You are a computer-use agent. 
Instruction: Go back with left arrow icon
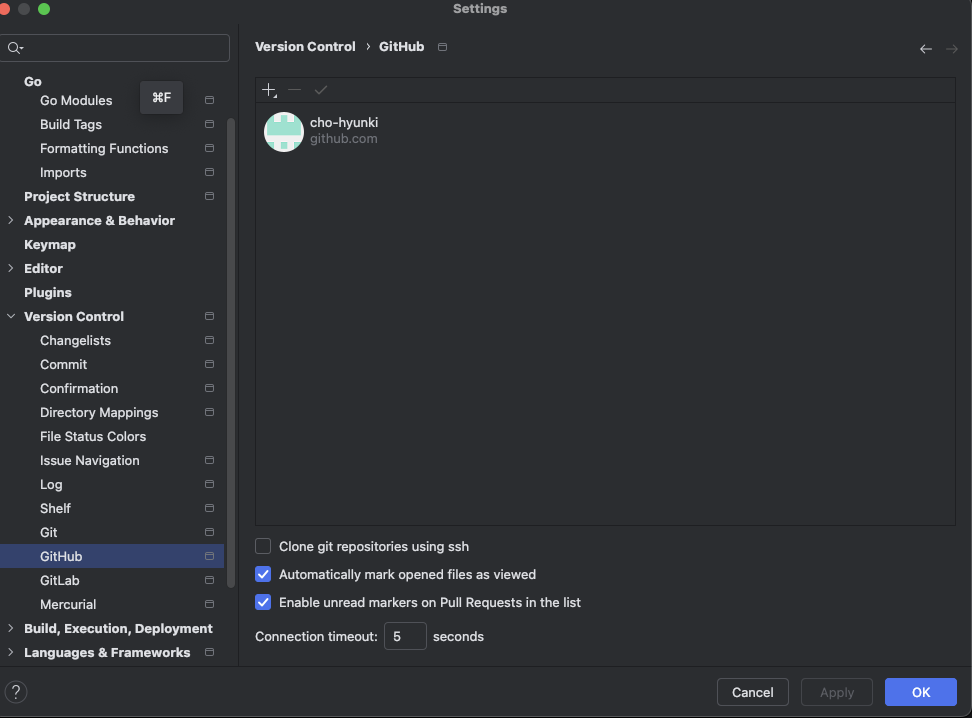(926, 49)
